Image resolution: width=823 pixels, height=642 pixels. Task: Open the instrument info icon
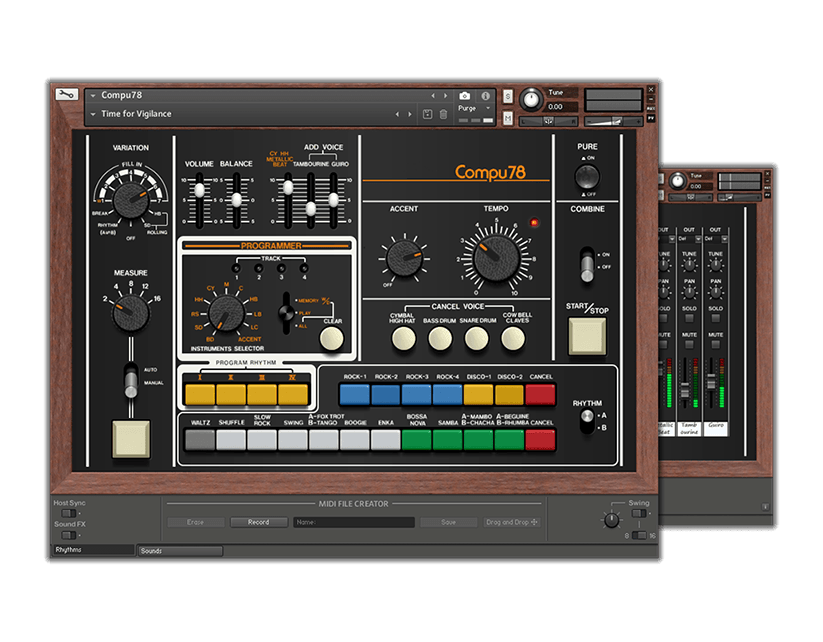click(486, 96)
